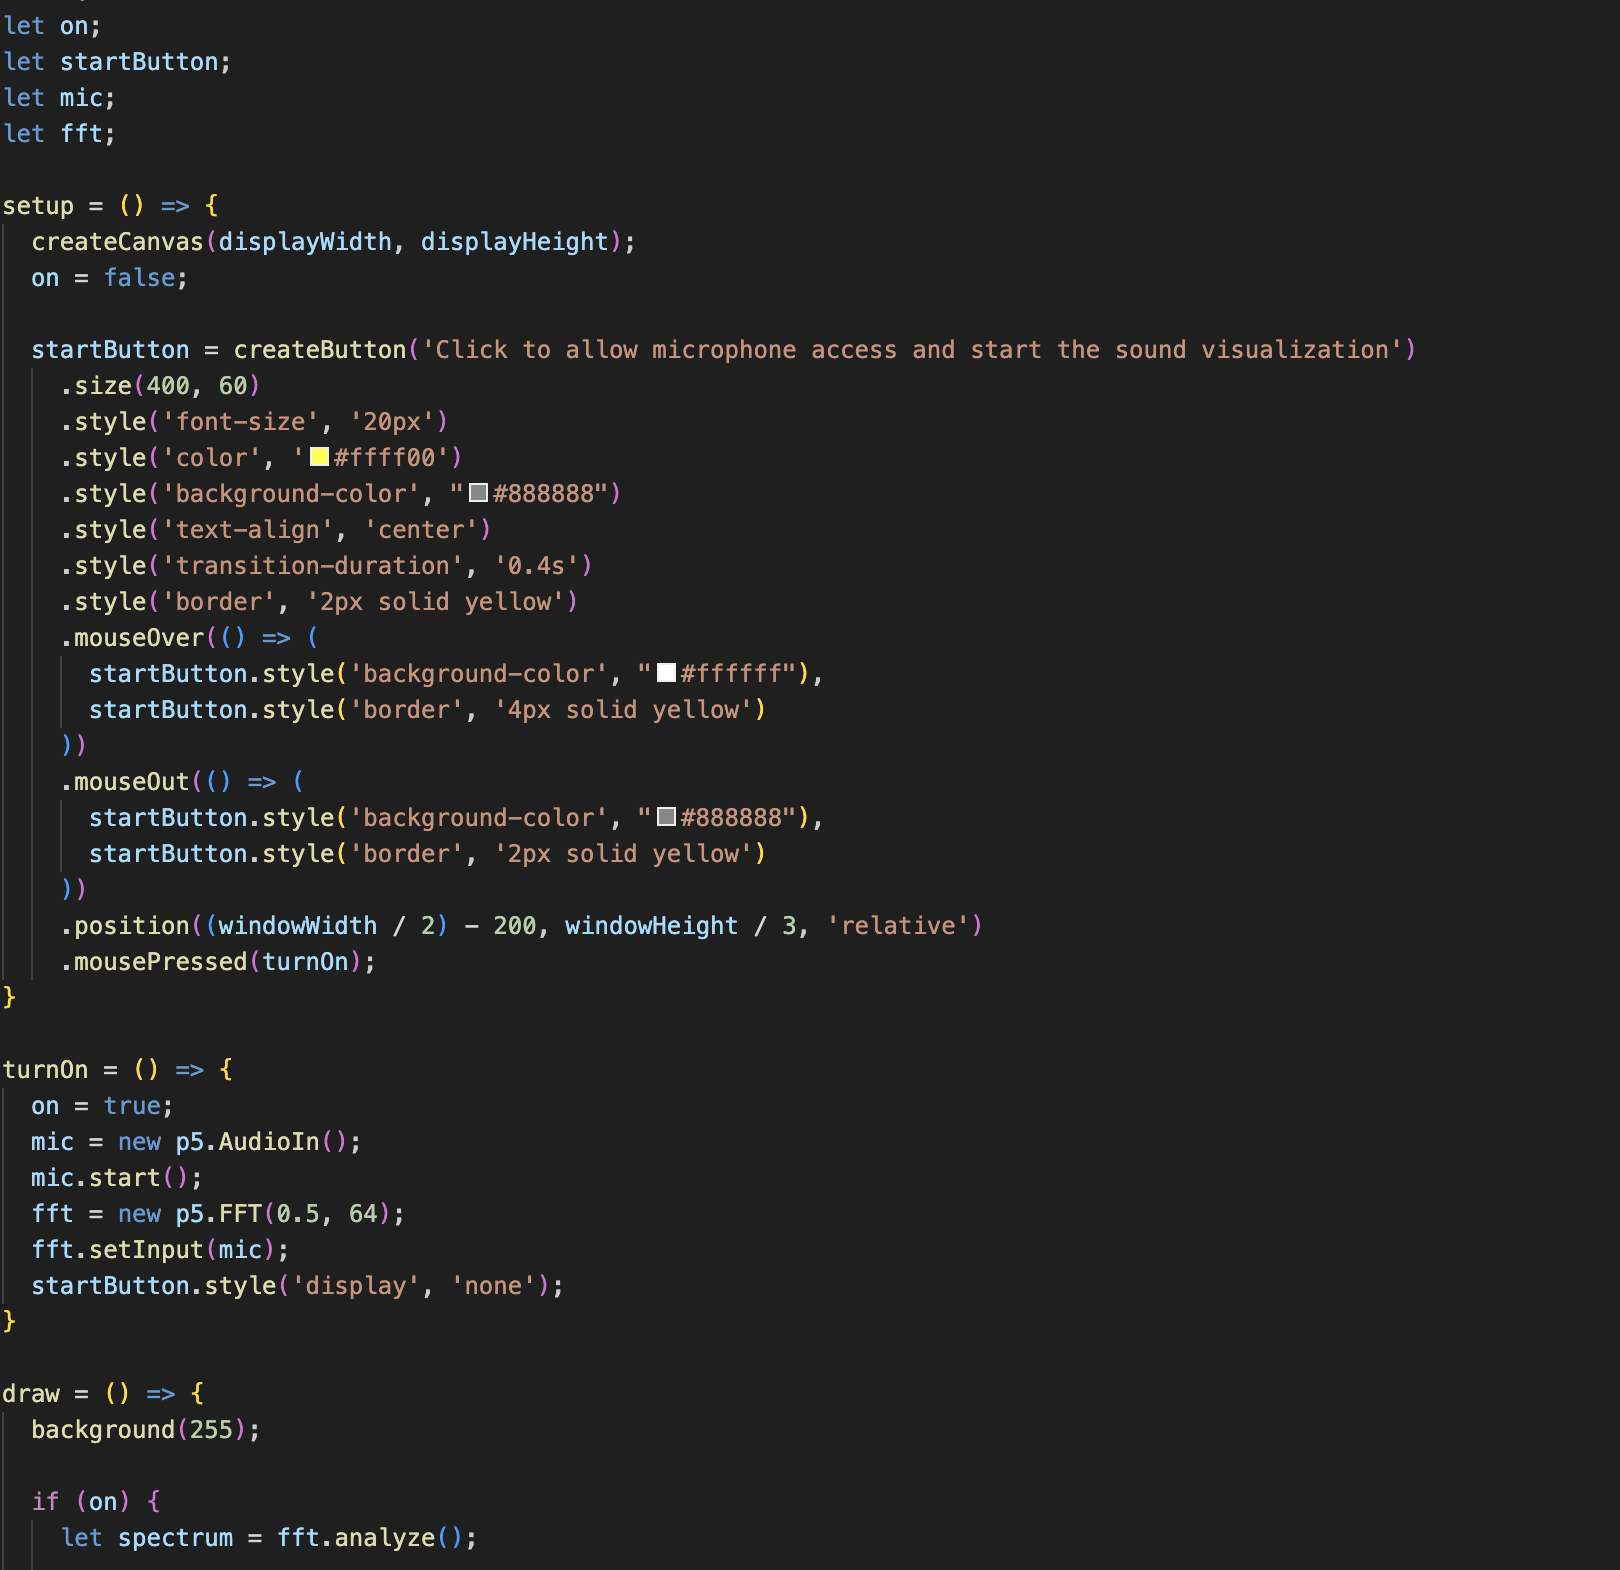Select the displayHeight argument

[514, 242]
